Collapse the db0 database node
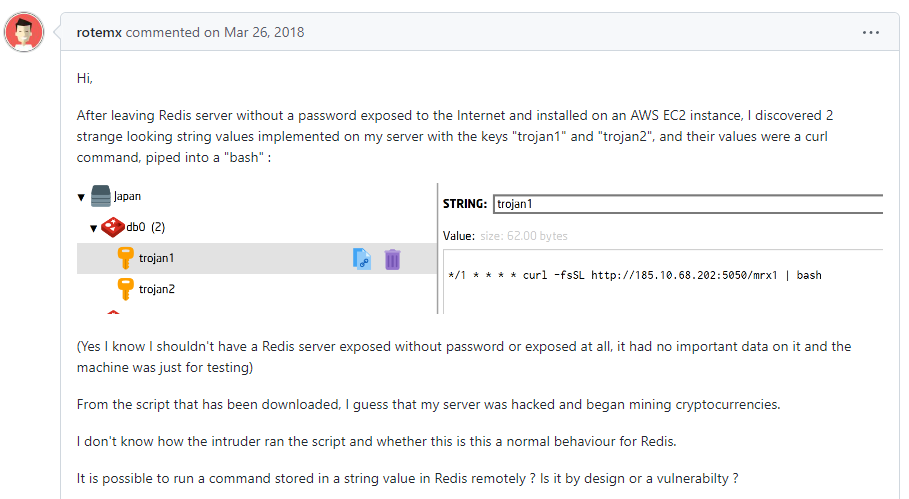The width and height of the screenshot is (909, 499). click(93, 228)
